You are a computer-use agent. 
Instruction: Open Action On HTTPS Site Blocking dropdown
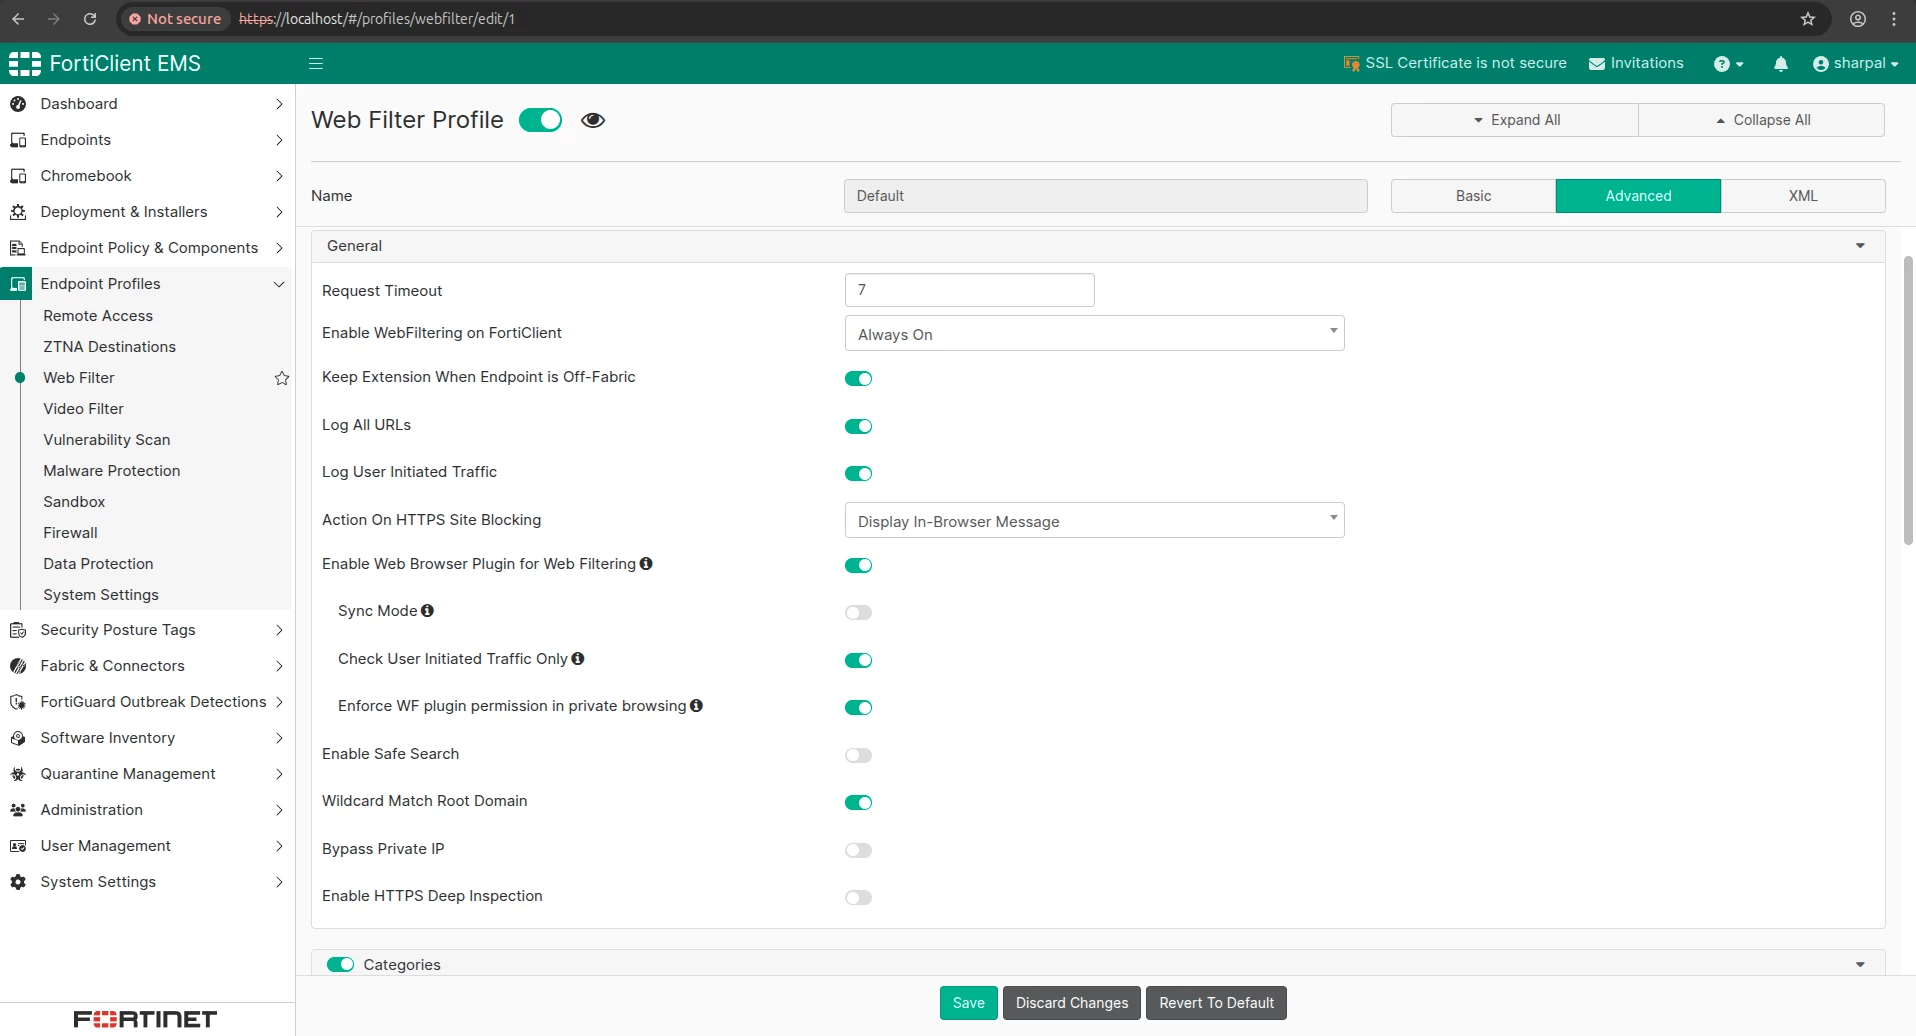(1094, 520)
